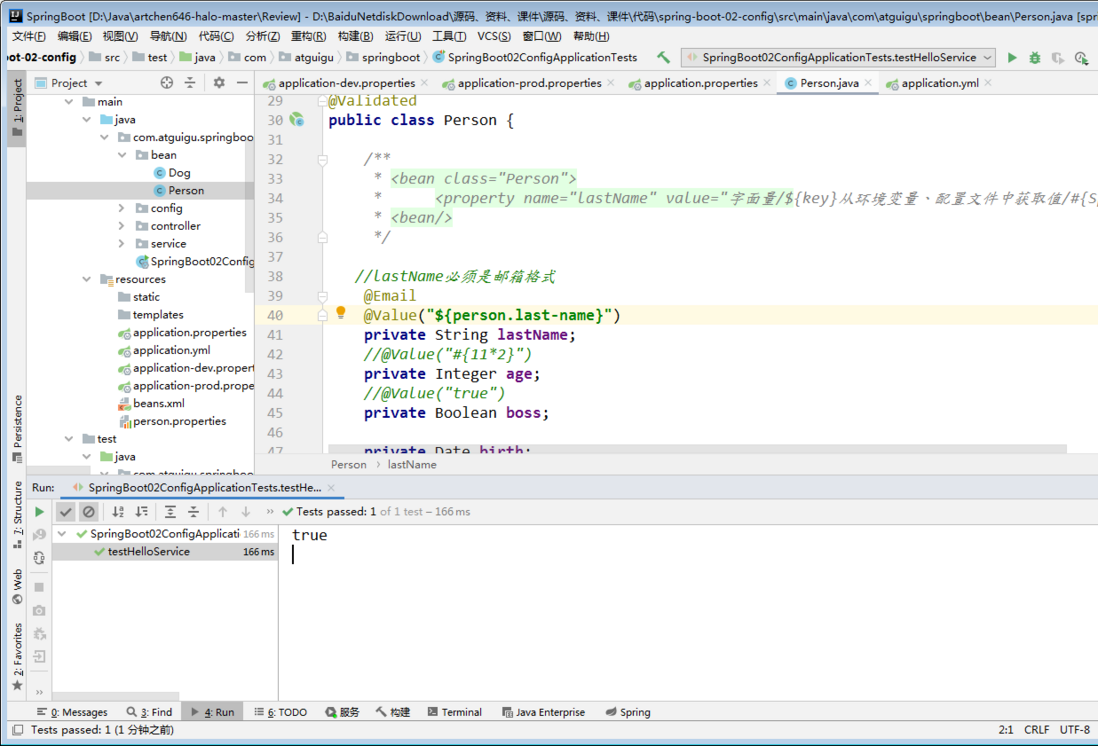Screen dimensions: 1098x746
Task: Click the locate file target icon in Project panel
Action: click(167, 83)
